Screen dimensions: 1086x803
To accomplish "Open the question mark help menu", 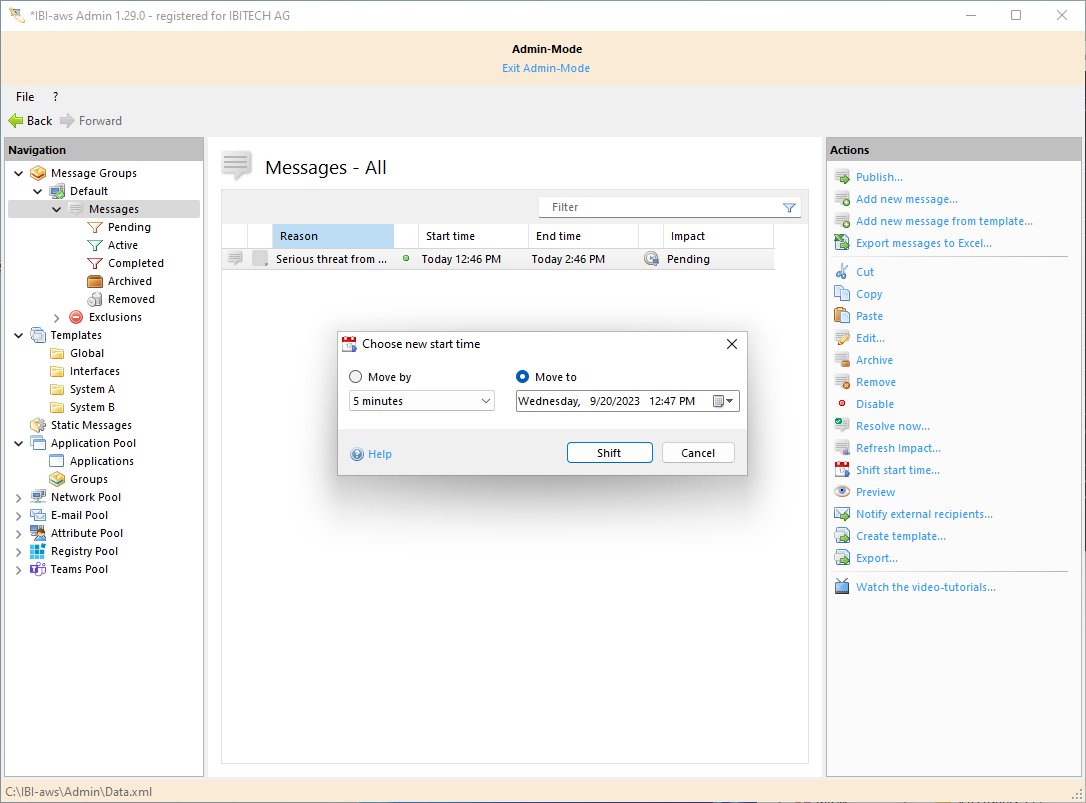I will click(x=55, y=97).
